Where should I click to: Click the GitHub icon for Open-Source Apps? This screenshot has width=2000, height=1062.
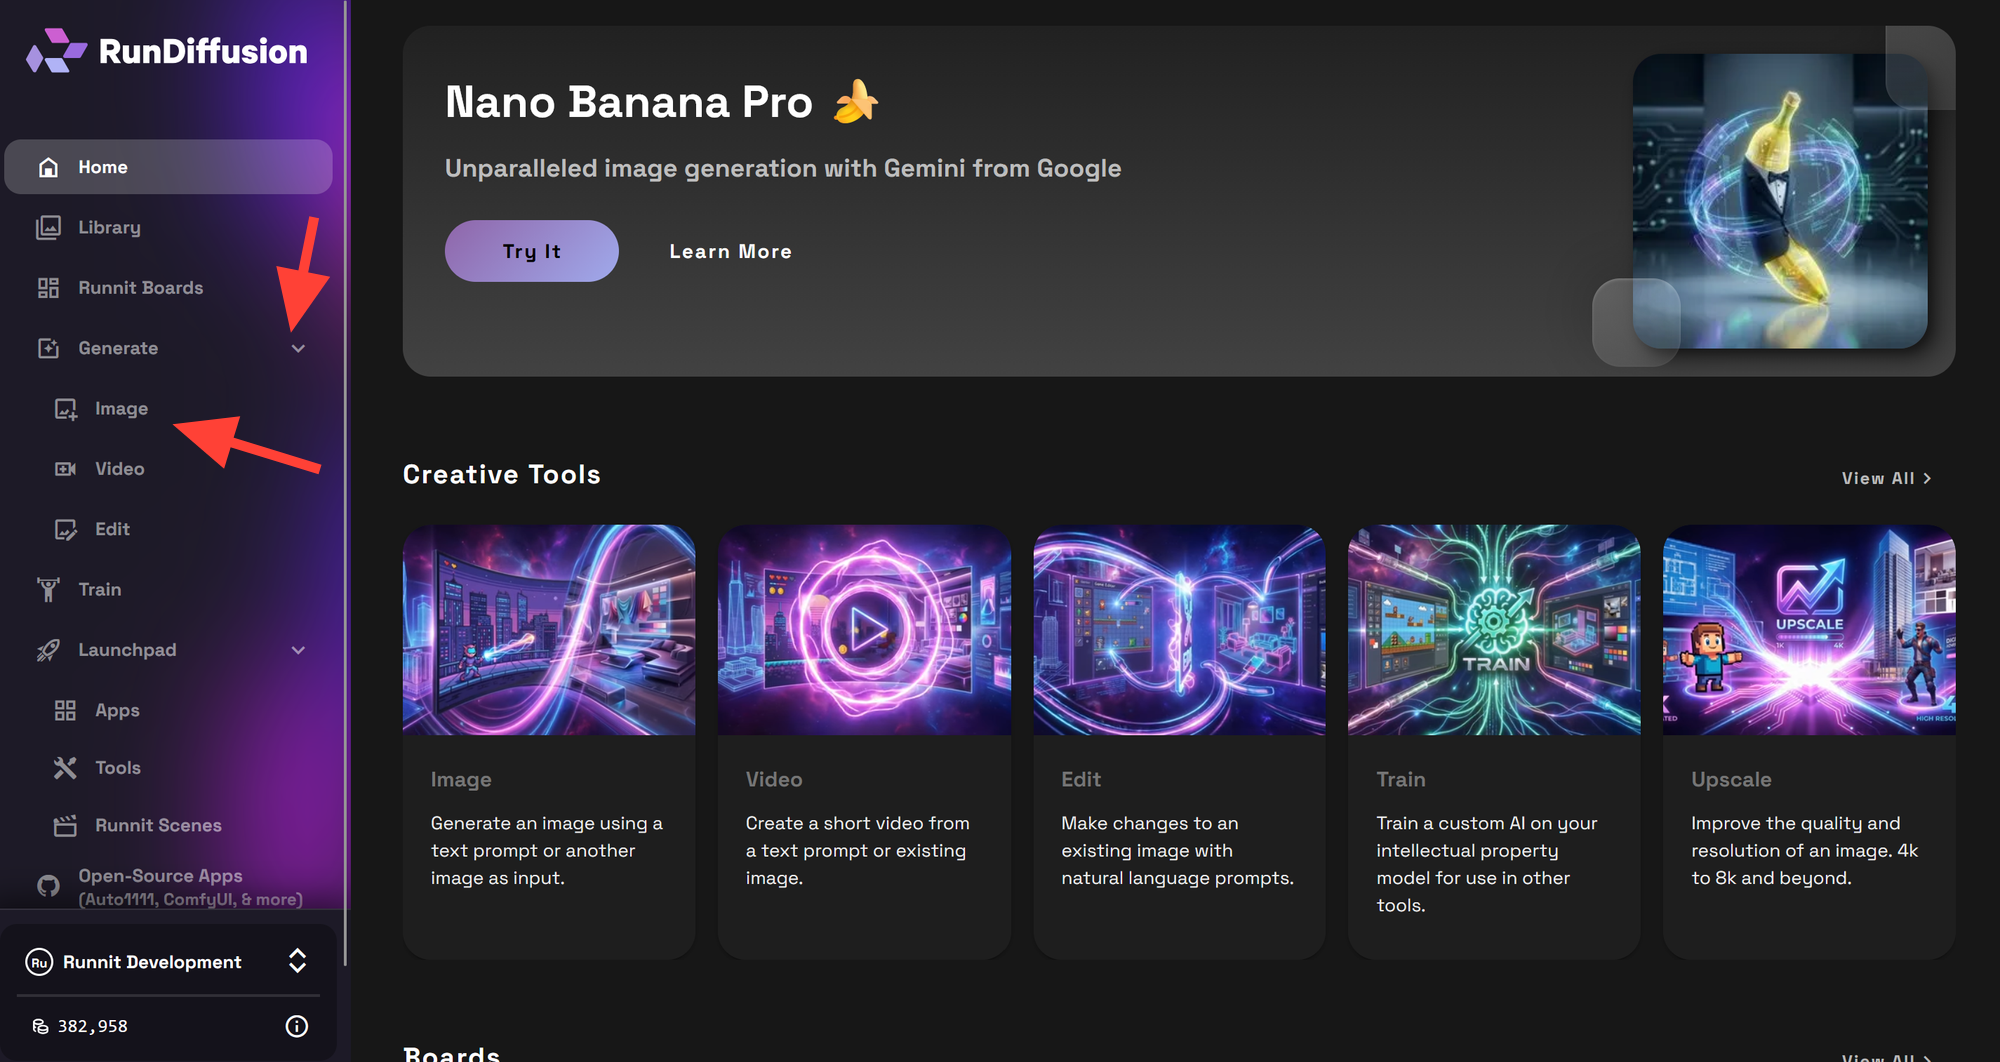coord(48,886)
